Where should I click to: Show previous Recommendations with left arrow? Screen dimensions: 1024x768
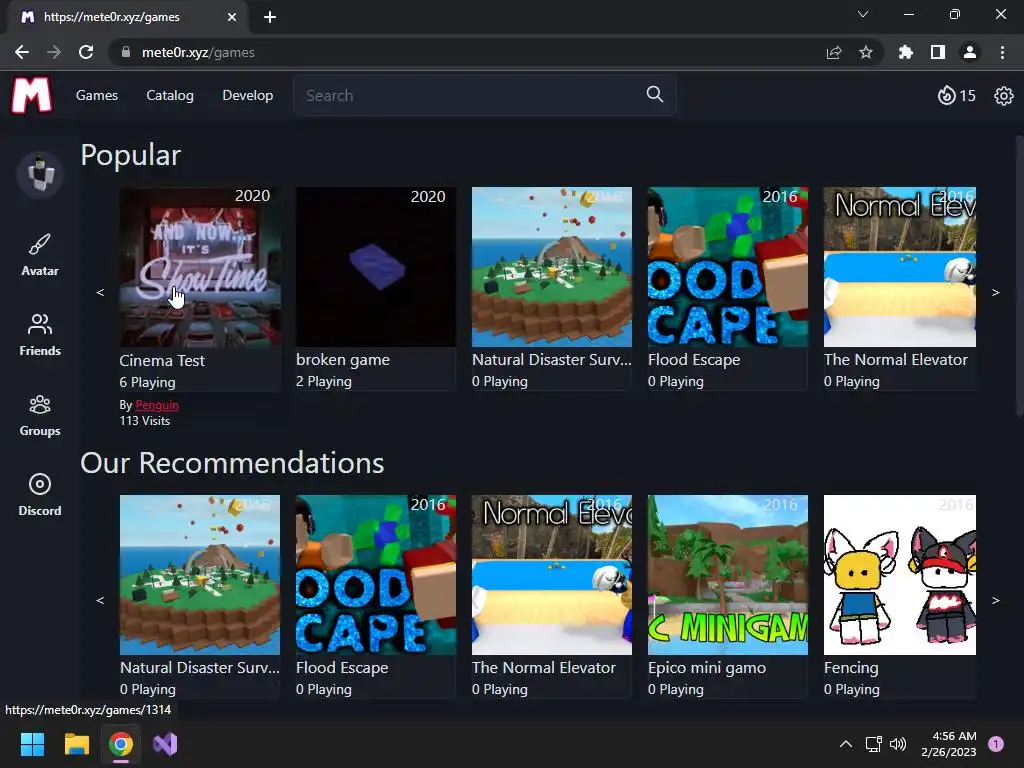click(100, 600)
